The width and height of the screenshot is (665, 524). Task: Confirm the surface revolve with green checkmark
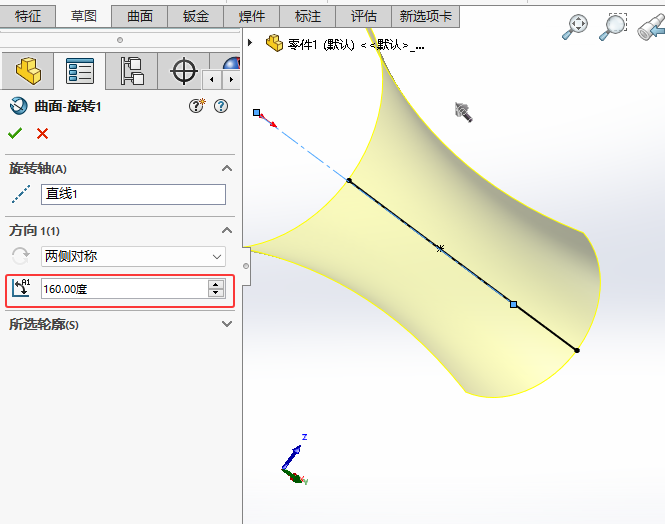click(15, 134)
